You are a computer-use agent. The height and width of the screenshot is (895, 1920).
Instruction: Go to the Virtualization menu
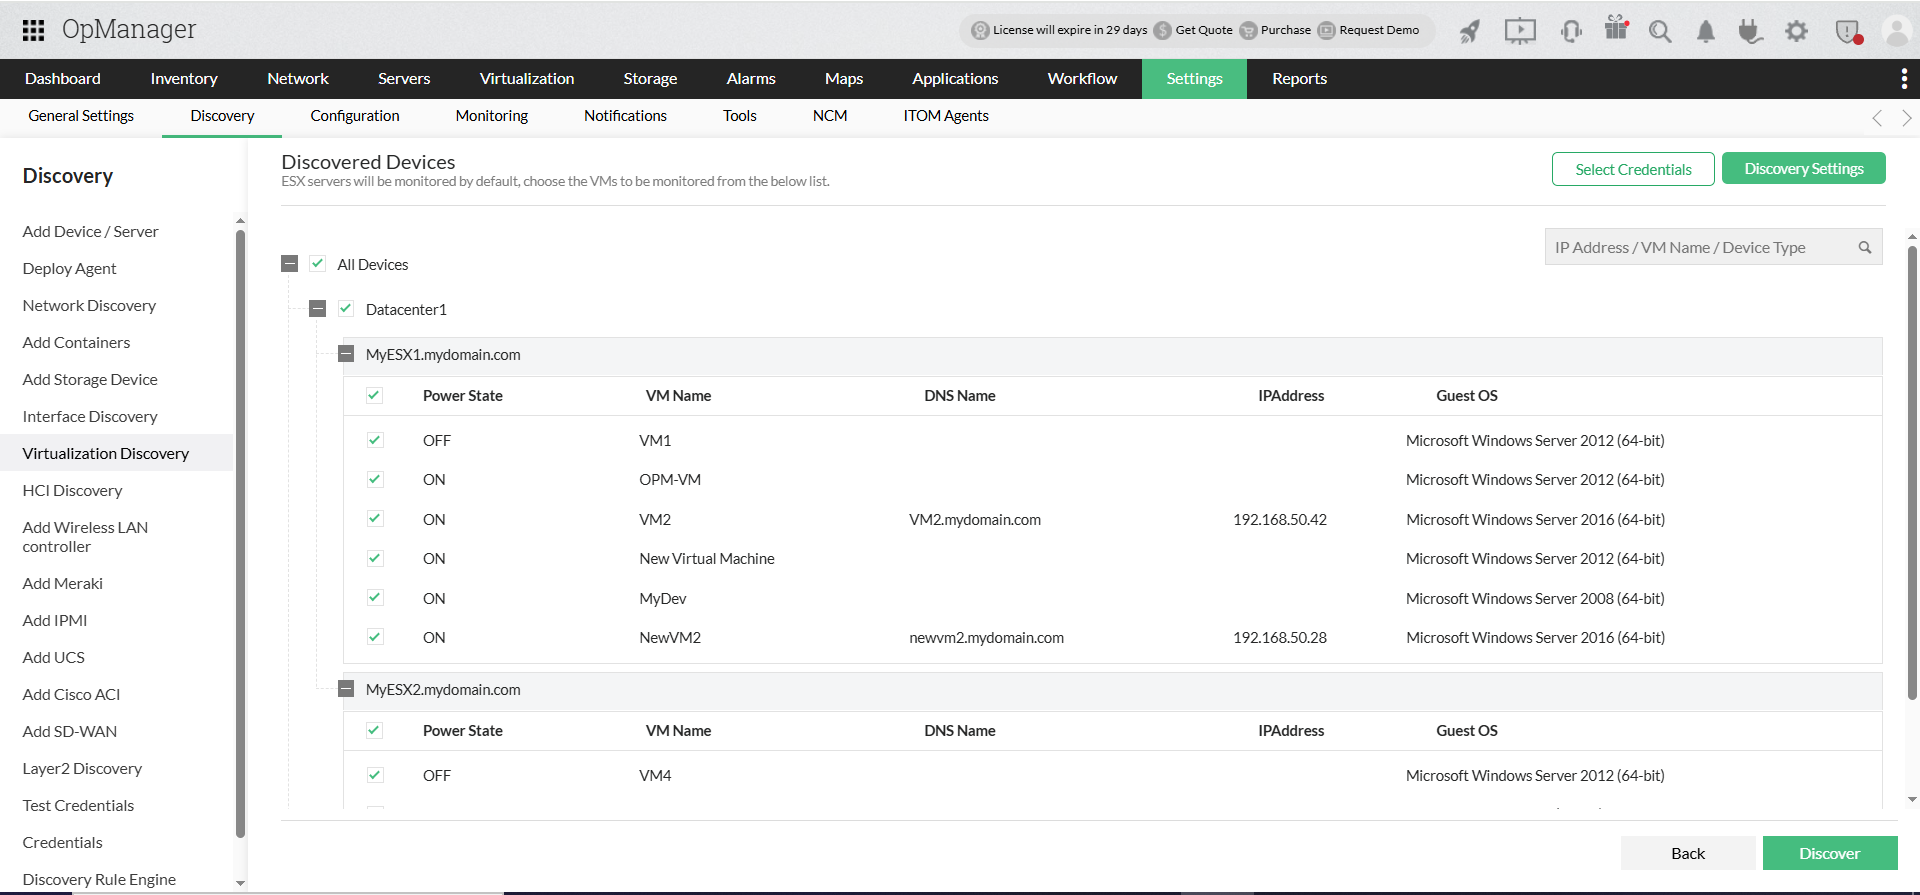coord(527,79)
